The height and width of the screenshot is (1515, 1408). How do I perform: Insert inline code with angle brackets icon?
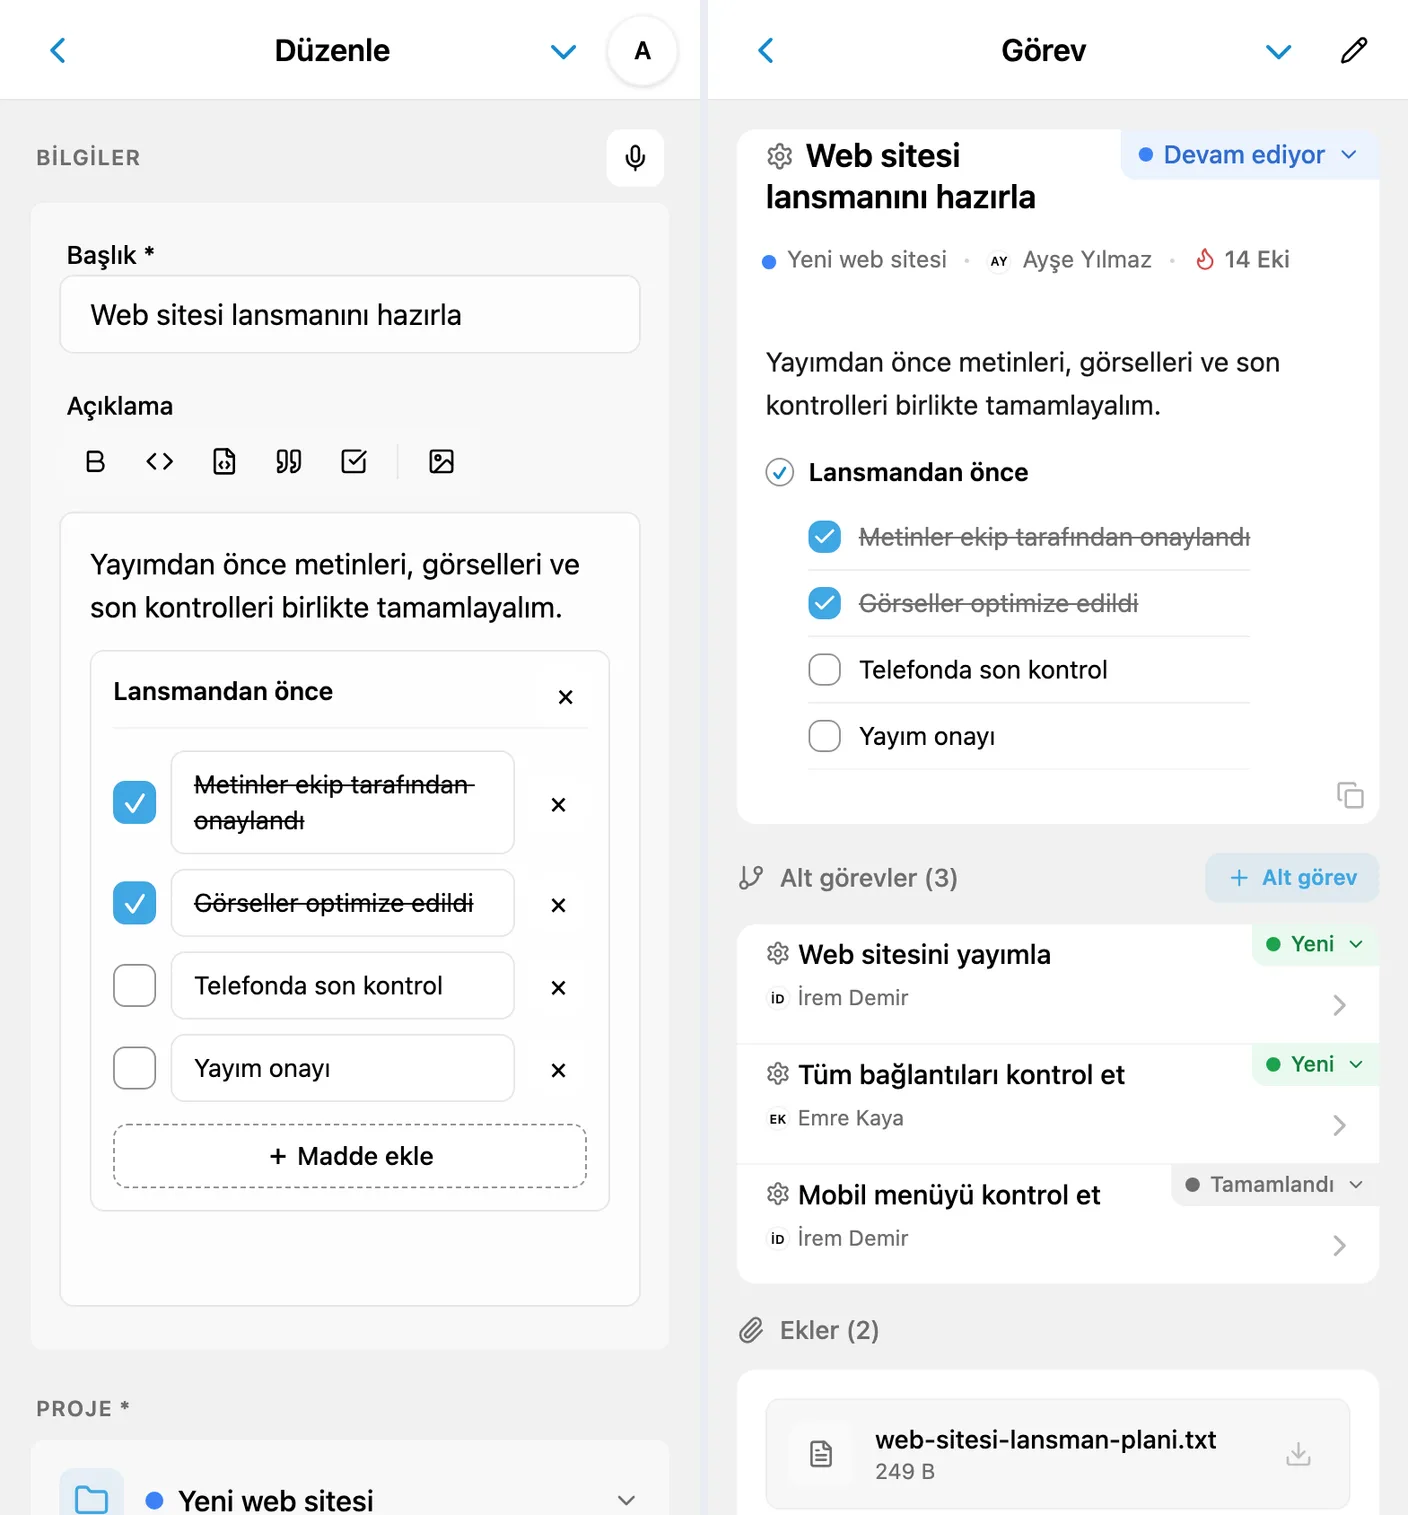tap(160, 461)
